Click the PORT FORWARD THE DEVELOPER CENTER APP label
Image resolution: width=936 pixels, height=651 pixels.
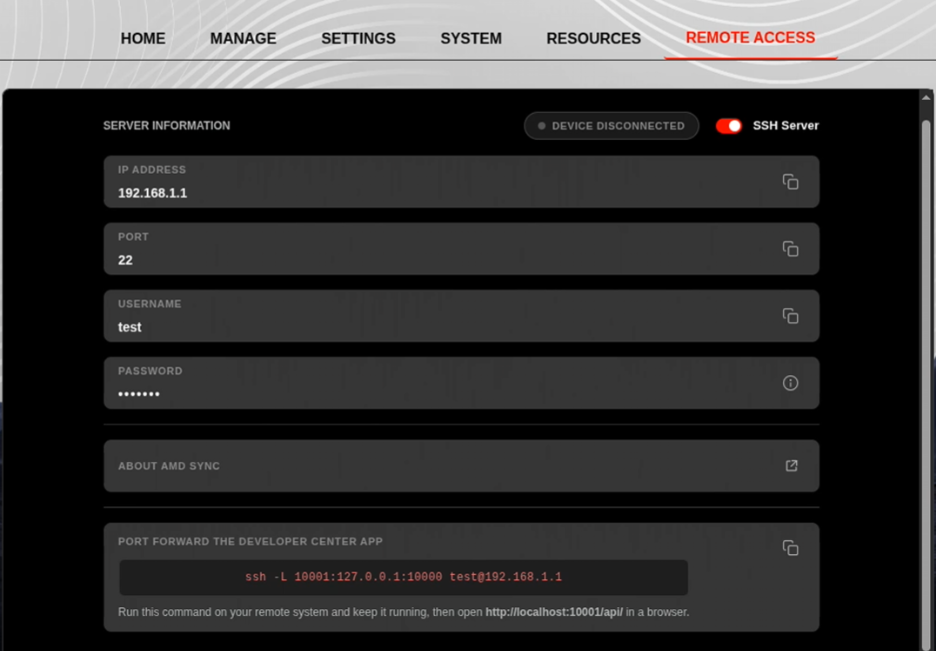pos(250,541)
